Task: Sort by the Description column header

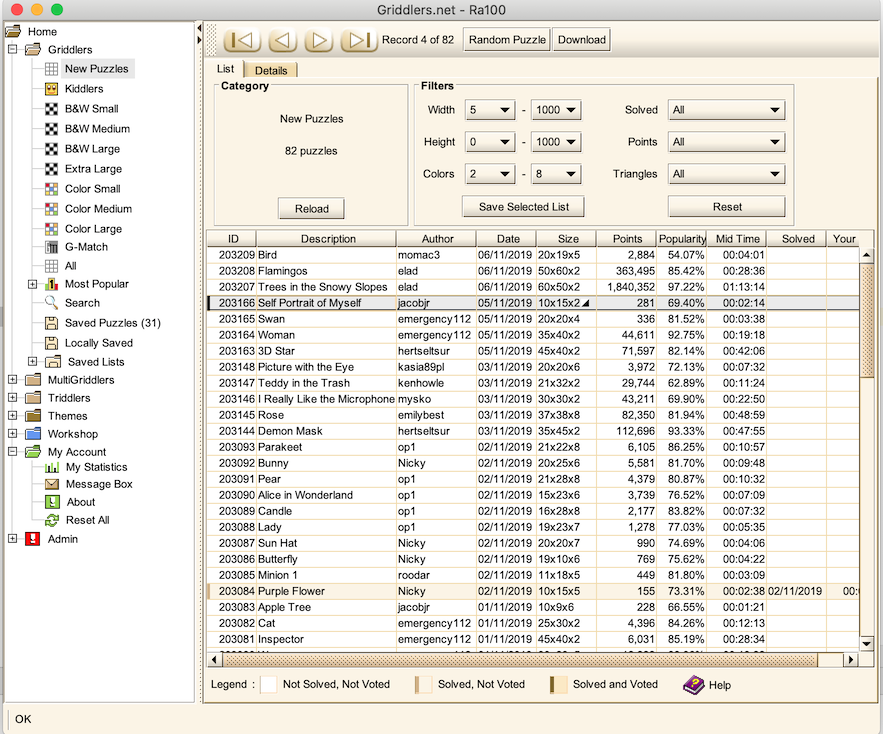Action: tap(327, 239)
